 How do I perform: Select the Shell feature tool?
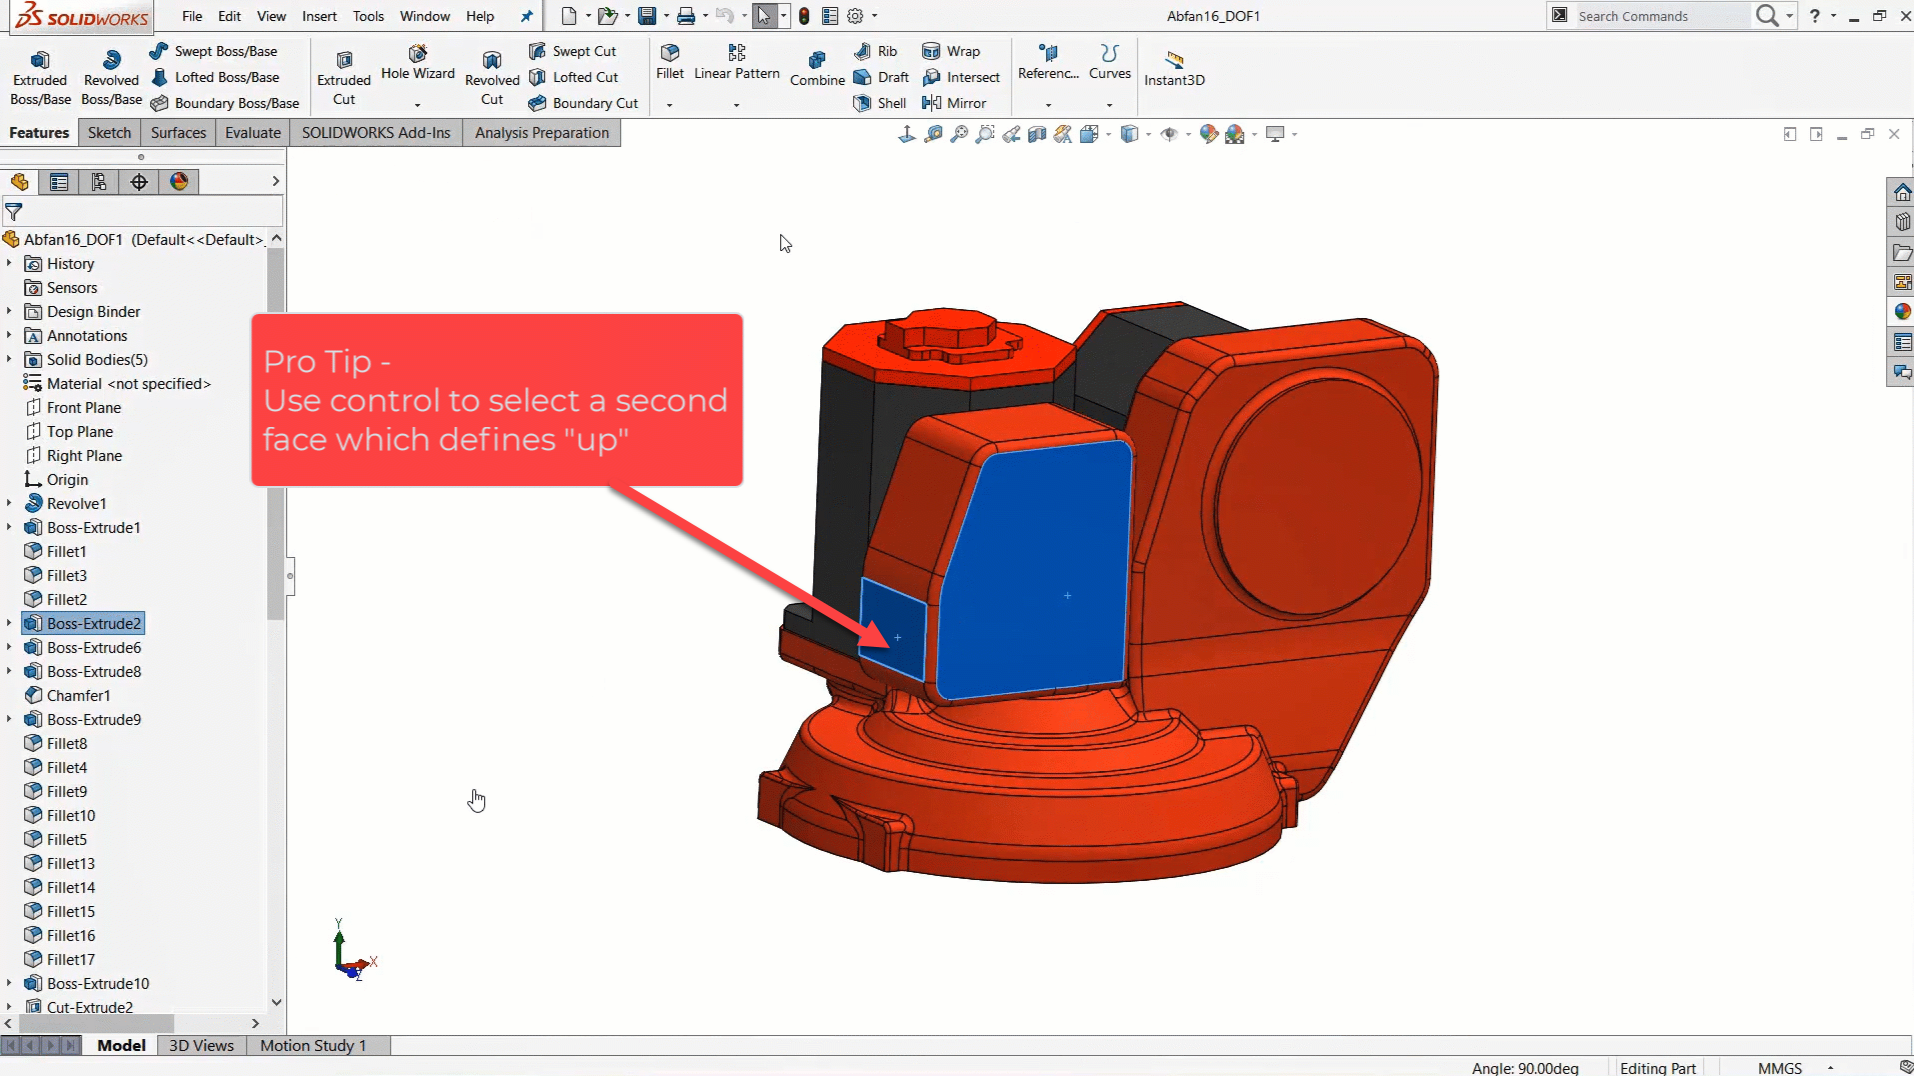pyautogui.click(x=880, y=103)
